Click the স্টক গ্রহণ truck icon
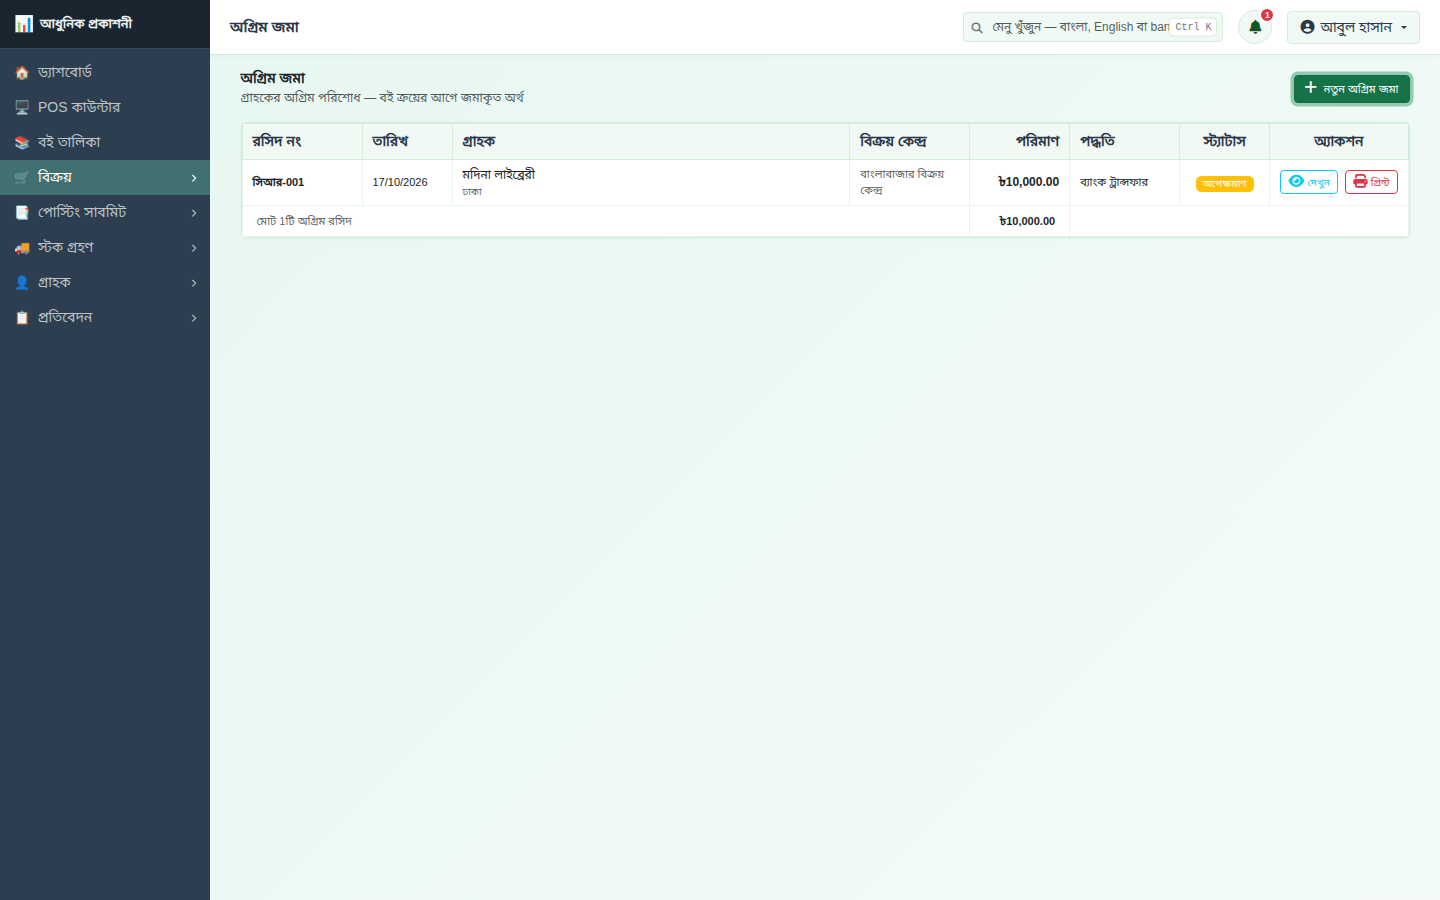This screenshot has width=1440, height=900. pos(22,248)
